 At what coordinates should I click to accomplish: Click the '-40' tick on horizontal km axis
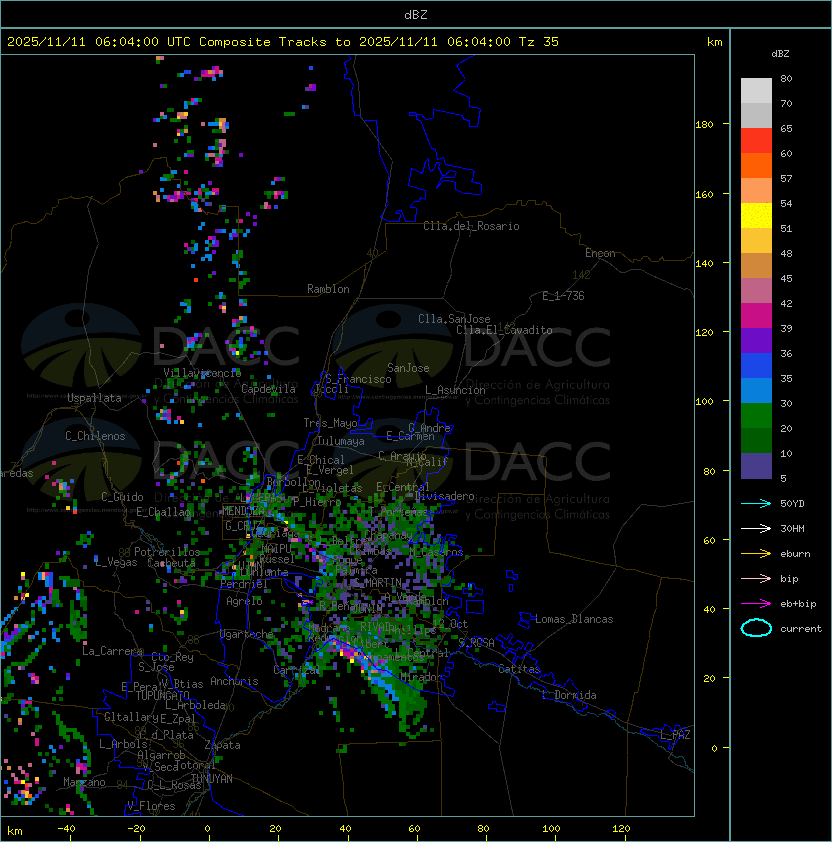click(x=66, y=829)
